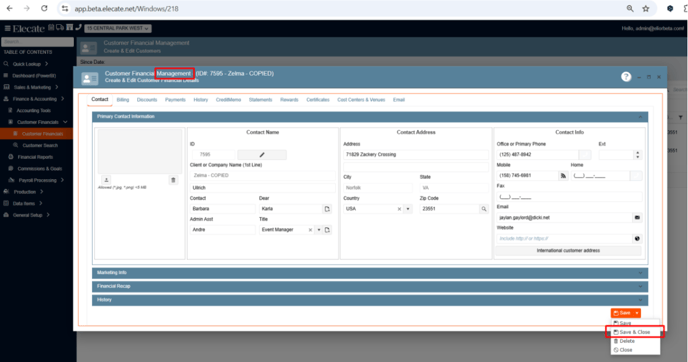The height and width of the screenshot is (362, 688).
Task: Go back in browser history
Action: tap(10, 8)
